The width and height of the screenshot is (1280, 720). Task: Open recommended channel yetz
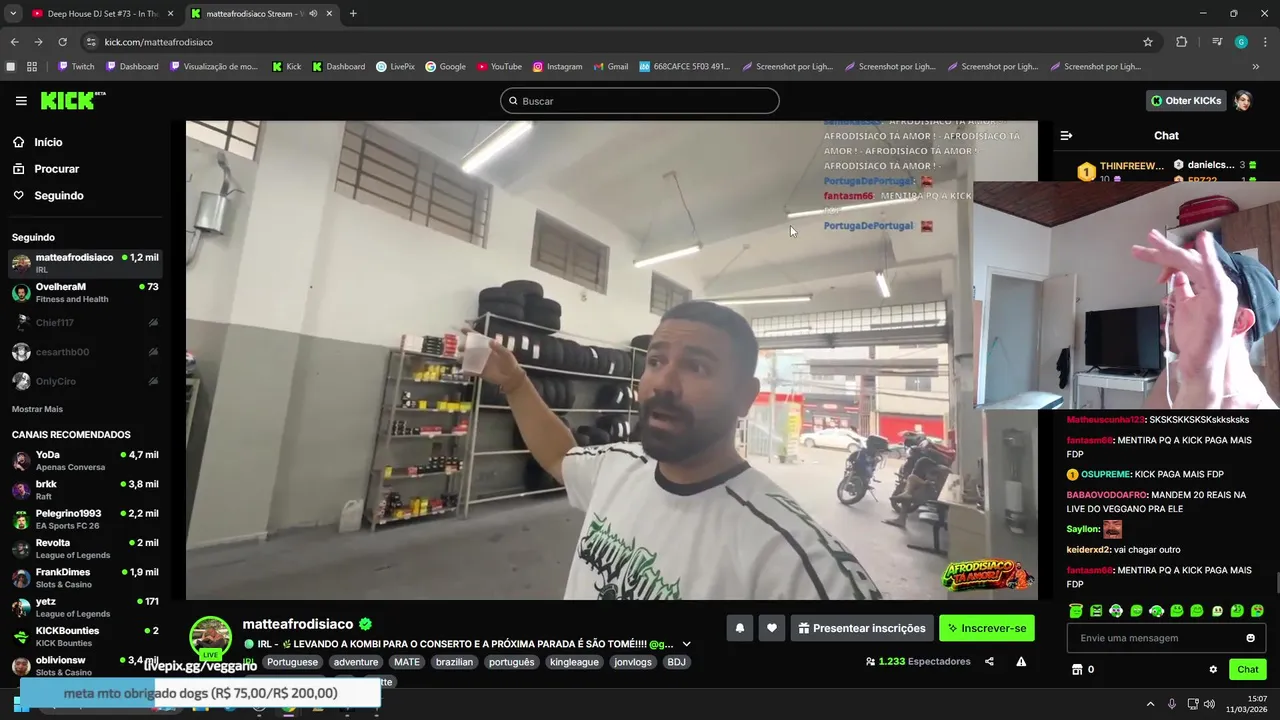(85, 607)
